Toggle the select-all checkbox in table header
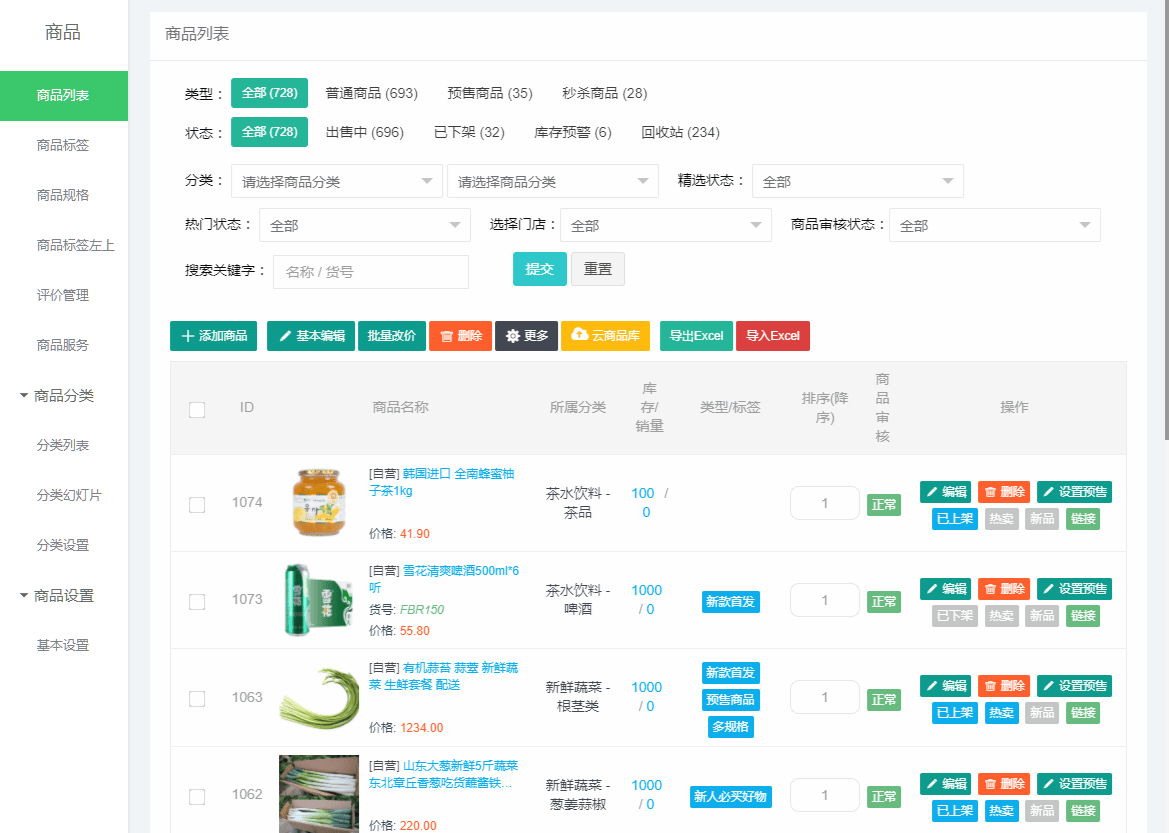The width and height of the screenshot is (1169, 833). tap(197, 409)
